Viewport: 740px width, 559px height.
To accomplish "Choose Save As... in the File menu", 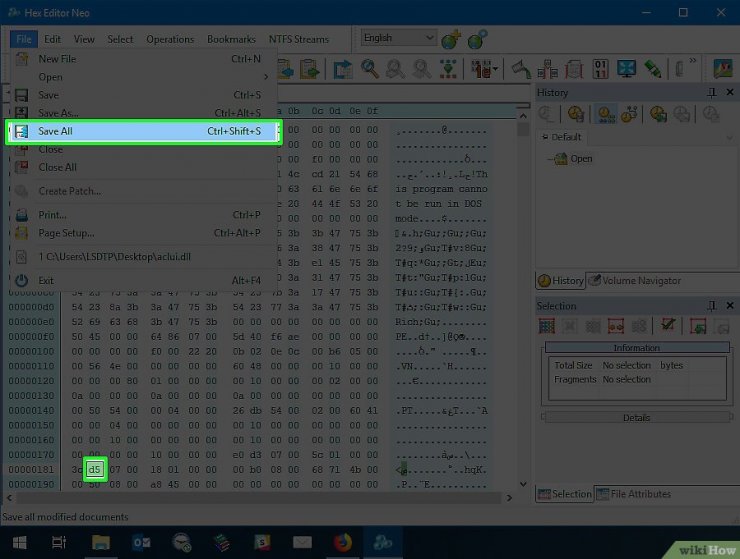I will [143, 113].
